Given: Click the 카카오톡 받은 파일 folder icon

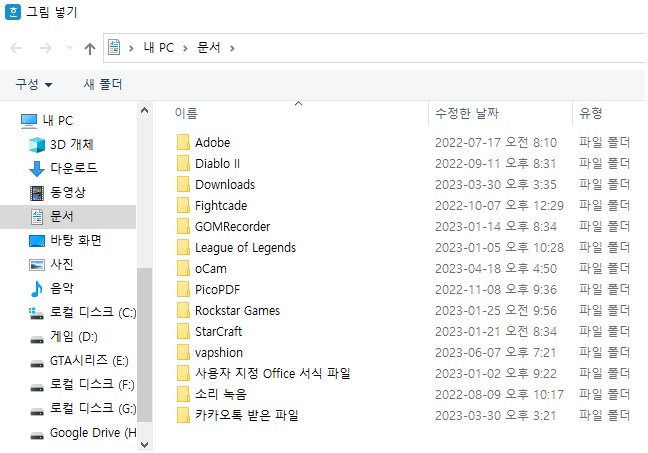Looking at the screenshot, I should (x=183, y=415).
